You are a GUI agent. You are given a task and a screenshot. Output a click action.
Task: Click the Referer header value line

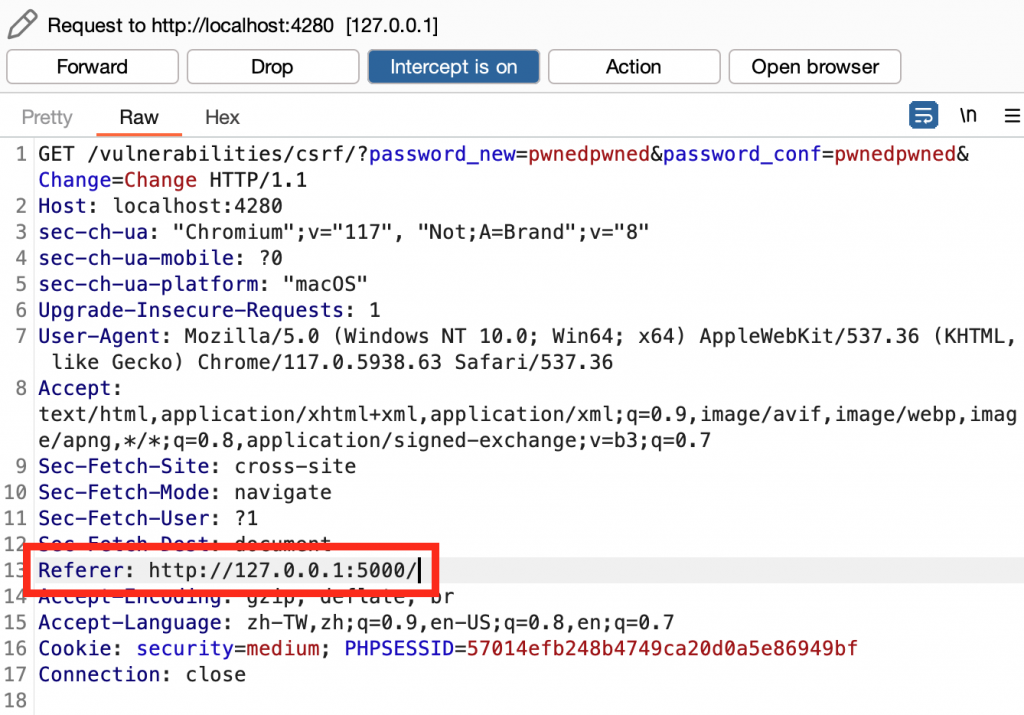227,570
